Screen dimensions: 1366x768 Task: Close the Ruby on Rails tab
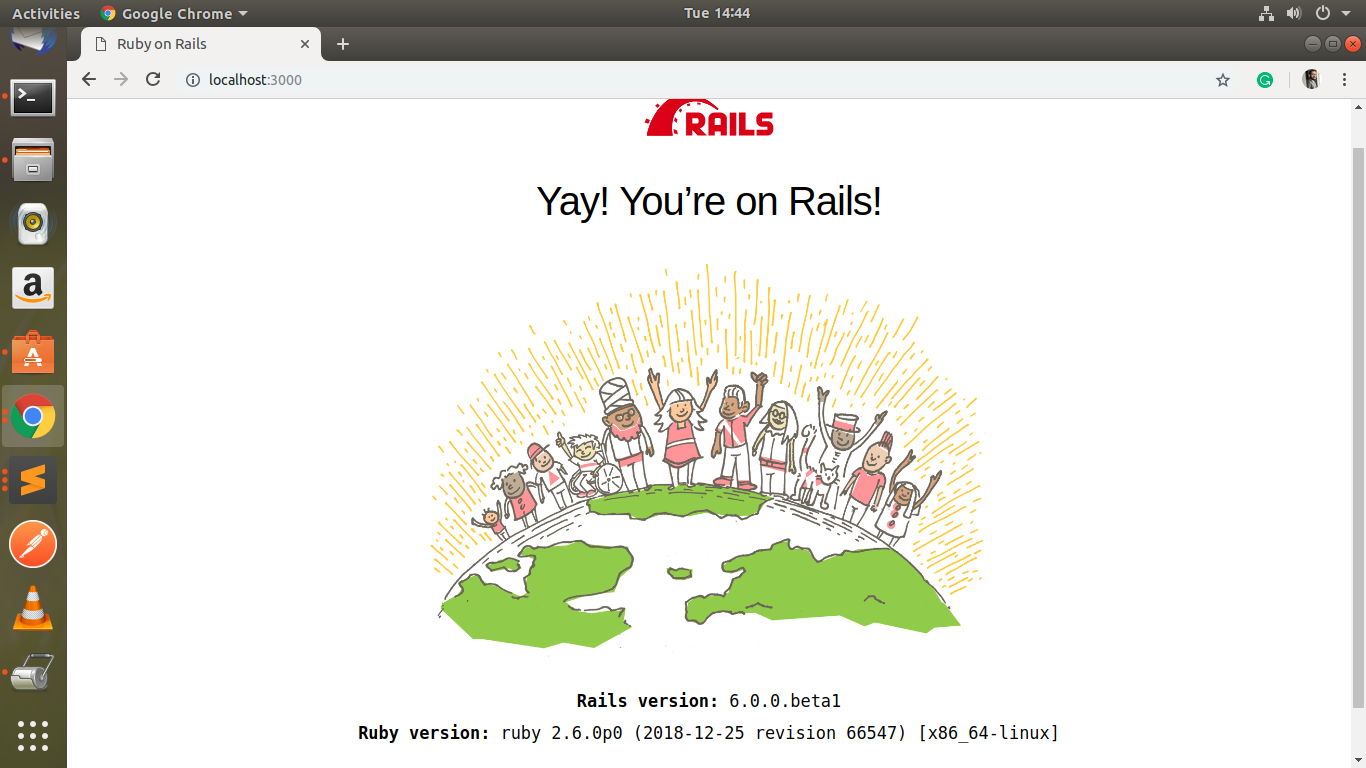pos(306,44)
